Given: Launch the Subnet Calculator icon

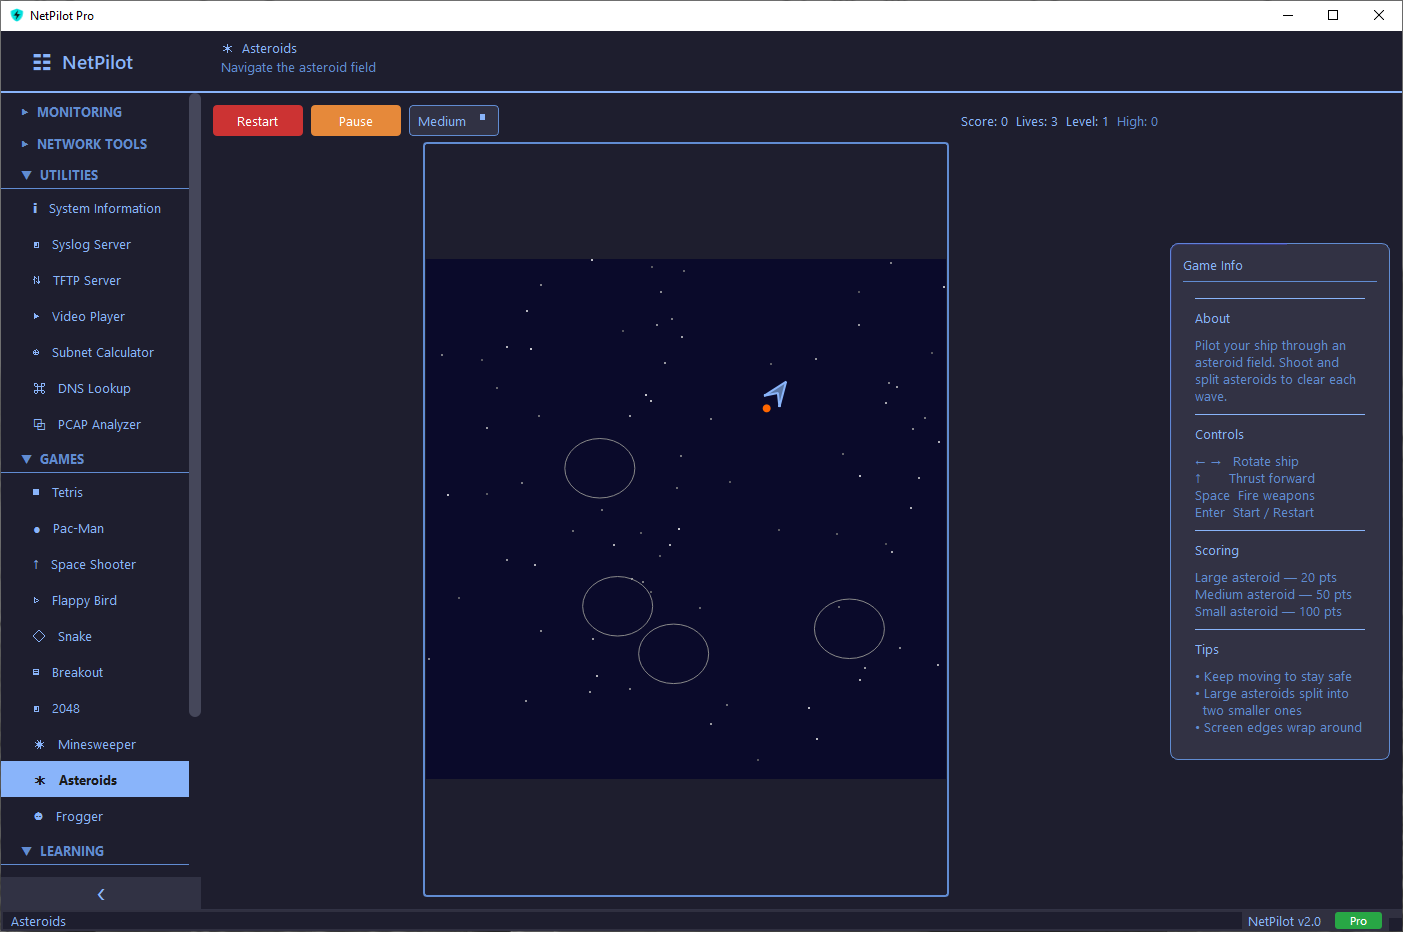Looking at the screenshot, I should (37, 352).
